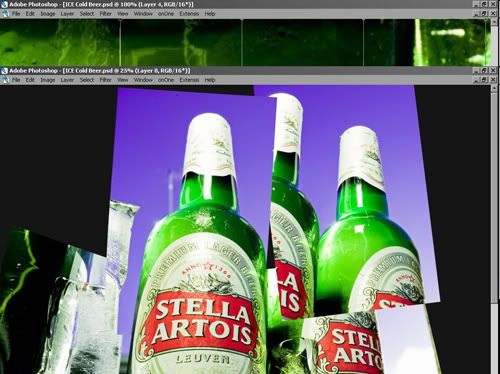Open Select menu in the 25% Photoshop window
Viewport: 500px width, 374px height.
[x=87, y=80]
